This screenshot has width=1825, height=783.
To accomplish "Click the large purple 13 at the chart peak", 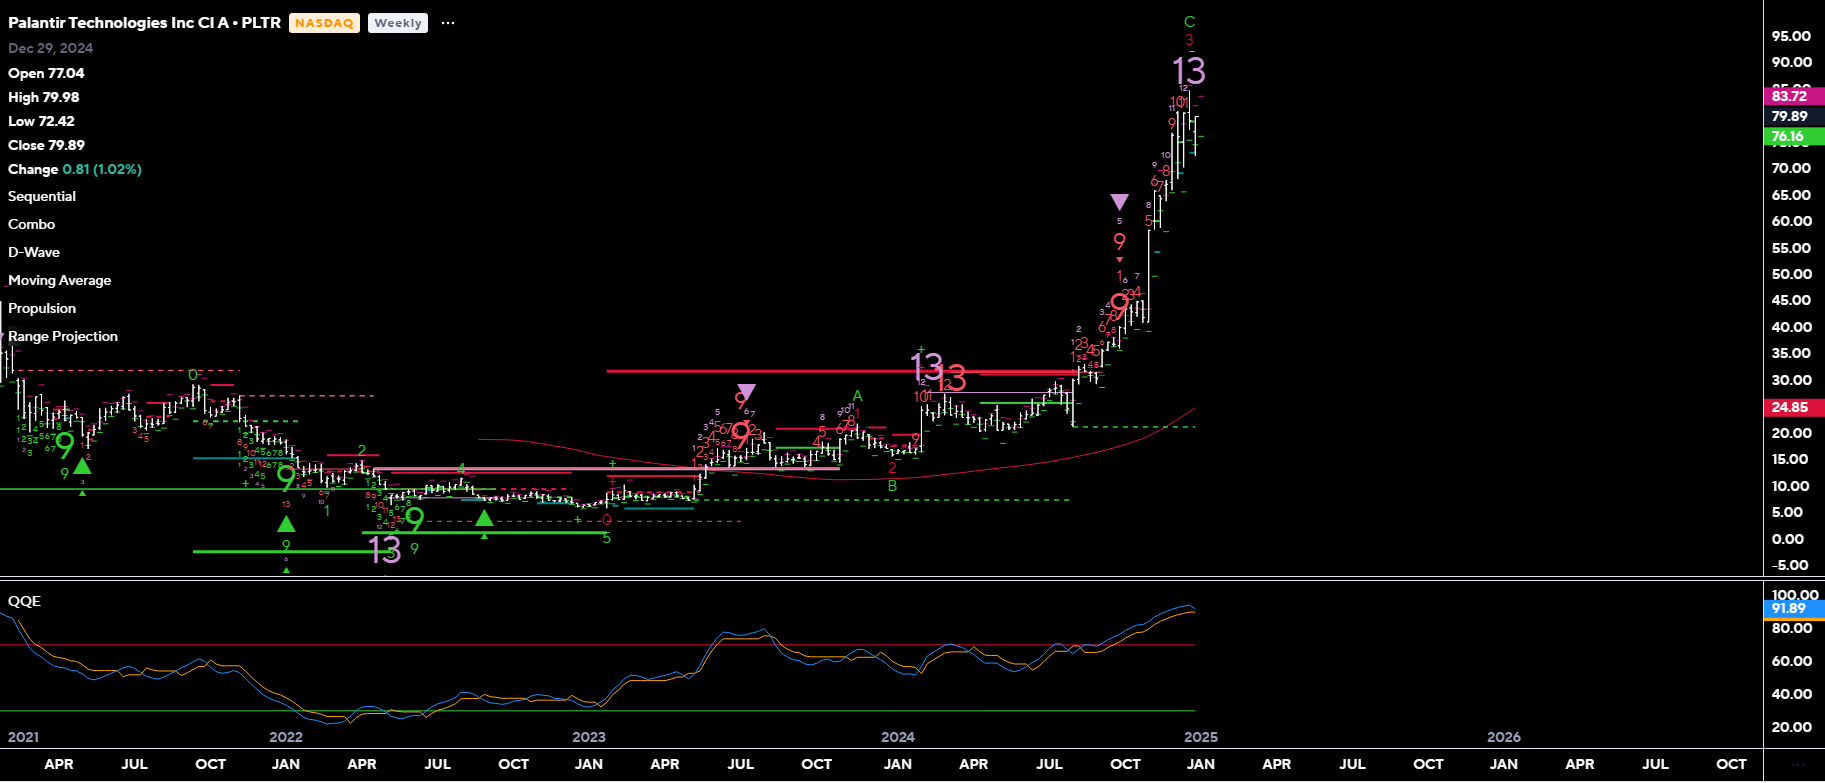I will 1188,71.
